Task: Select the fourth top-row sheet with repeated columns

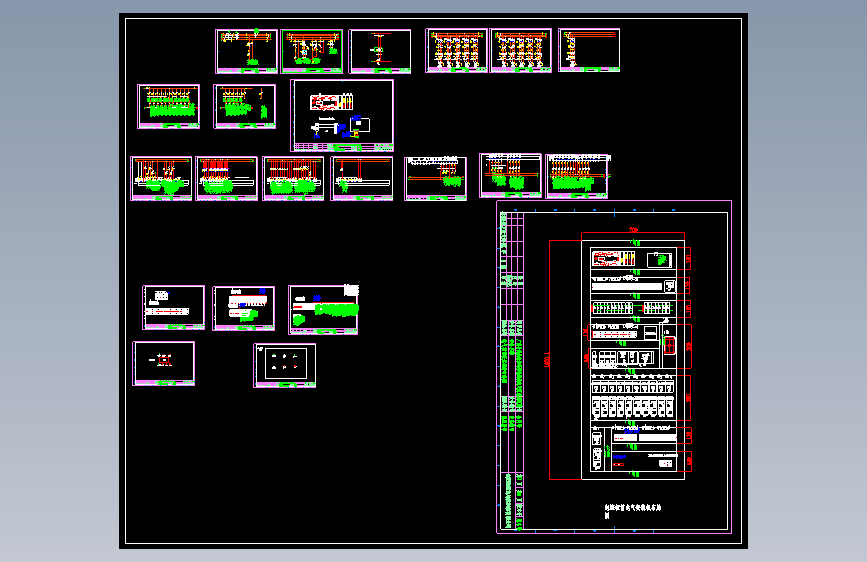Action: (x=457, y=50)
